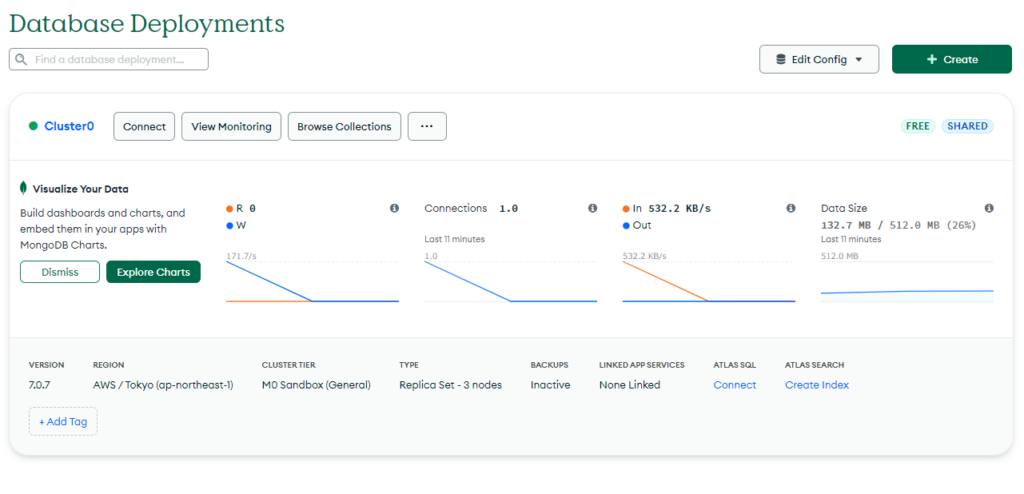Click the AWS / Tokyo (ap-northeast-1) text
The height and width of the screenshot is (494, 1024).
click(163, 385)
